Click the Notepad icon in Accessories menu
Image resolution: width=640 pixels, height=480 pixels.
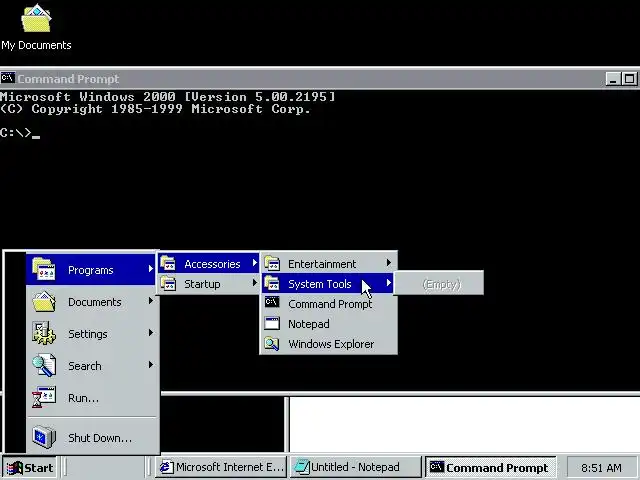[272, 323]
